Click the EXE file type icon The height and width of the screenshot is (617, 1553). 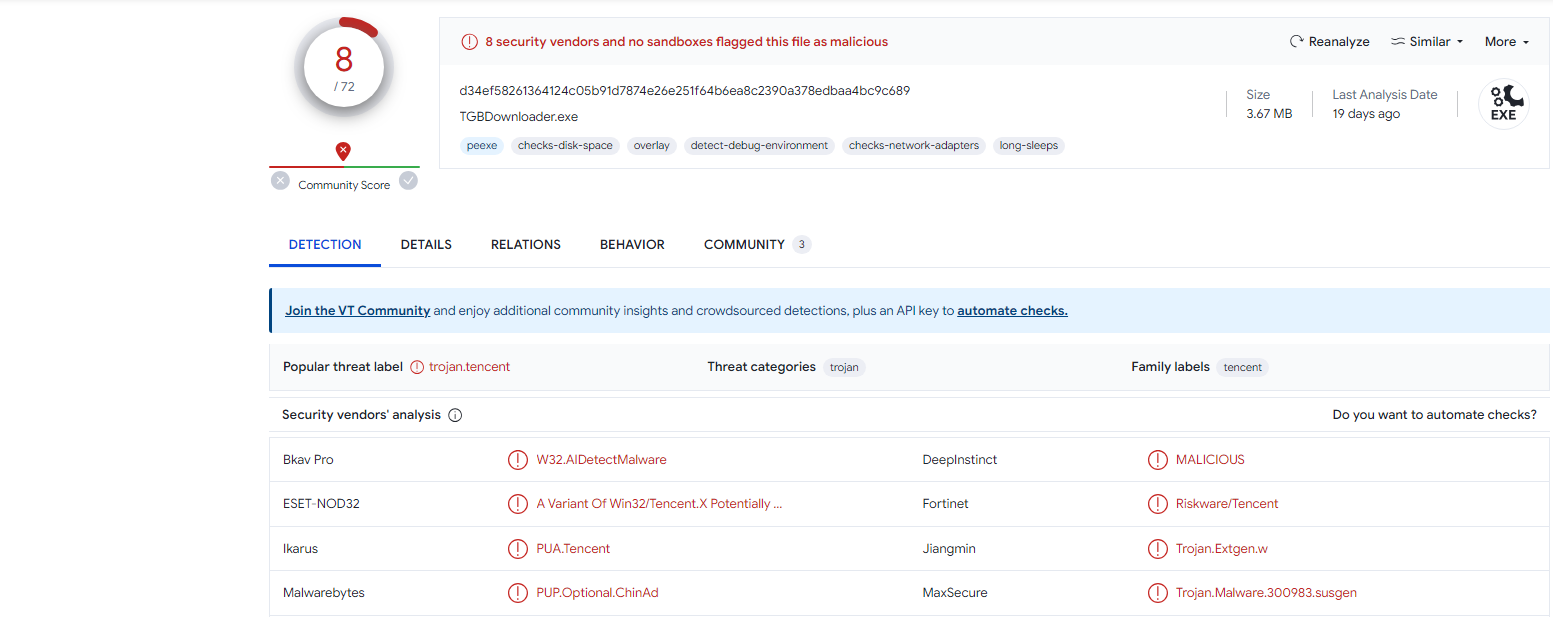(x=1503, y=104)
